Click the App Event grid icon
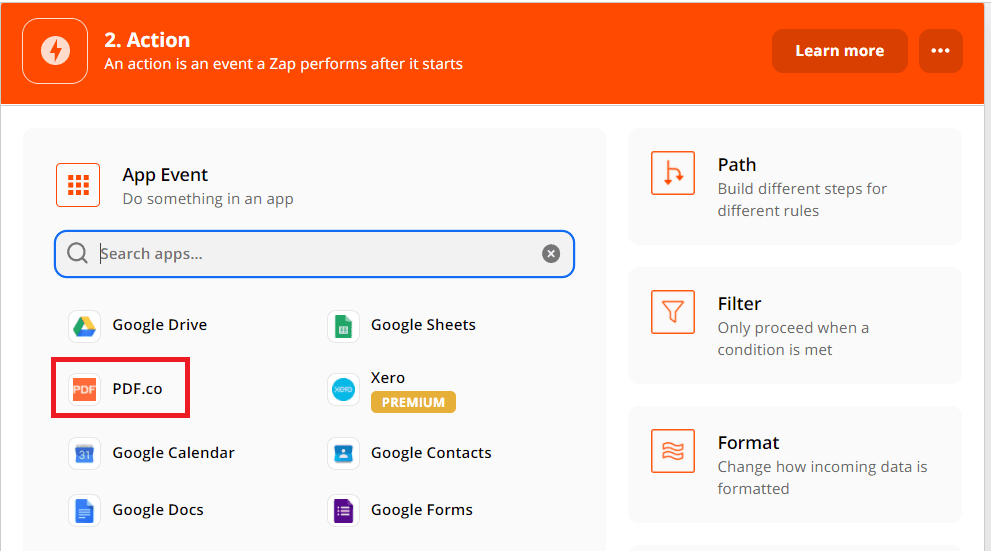The width and height of the screenshot is (991, 551). tap(78, 185)
